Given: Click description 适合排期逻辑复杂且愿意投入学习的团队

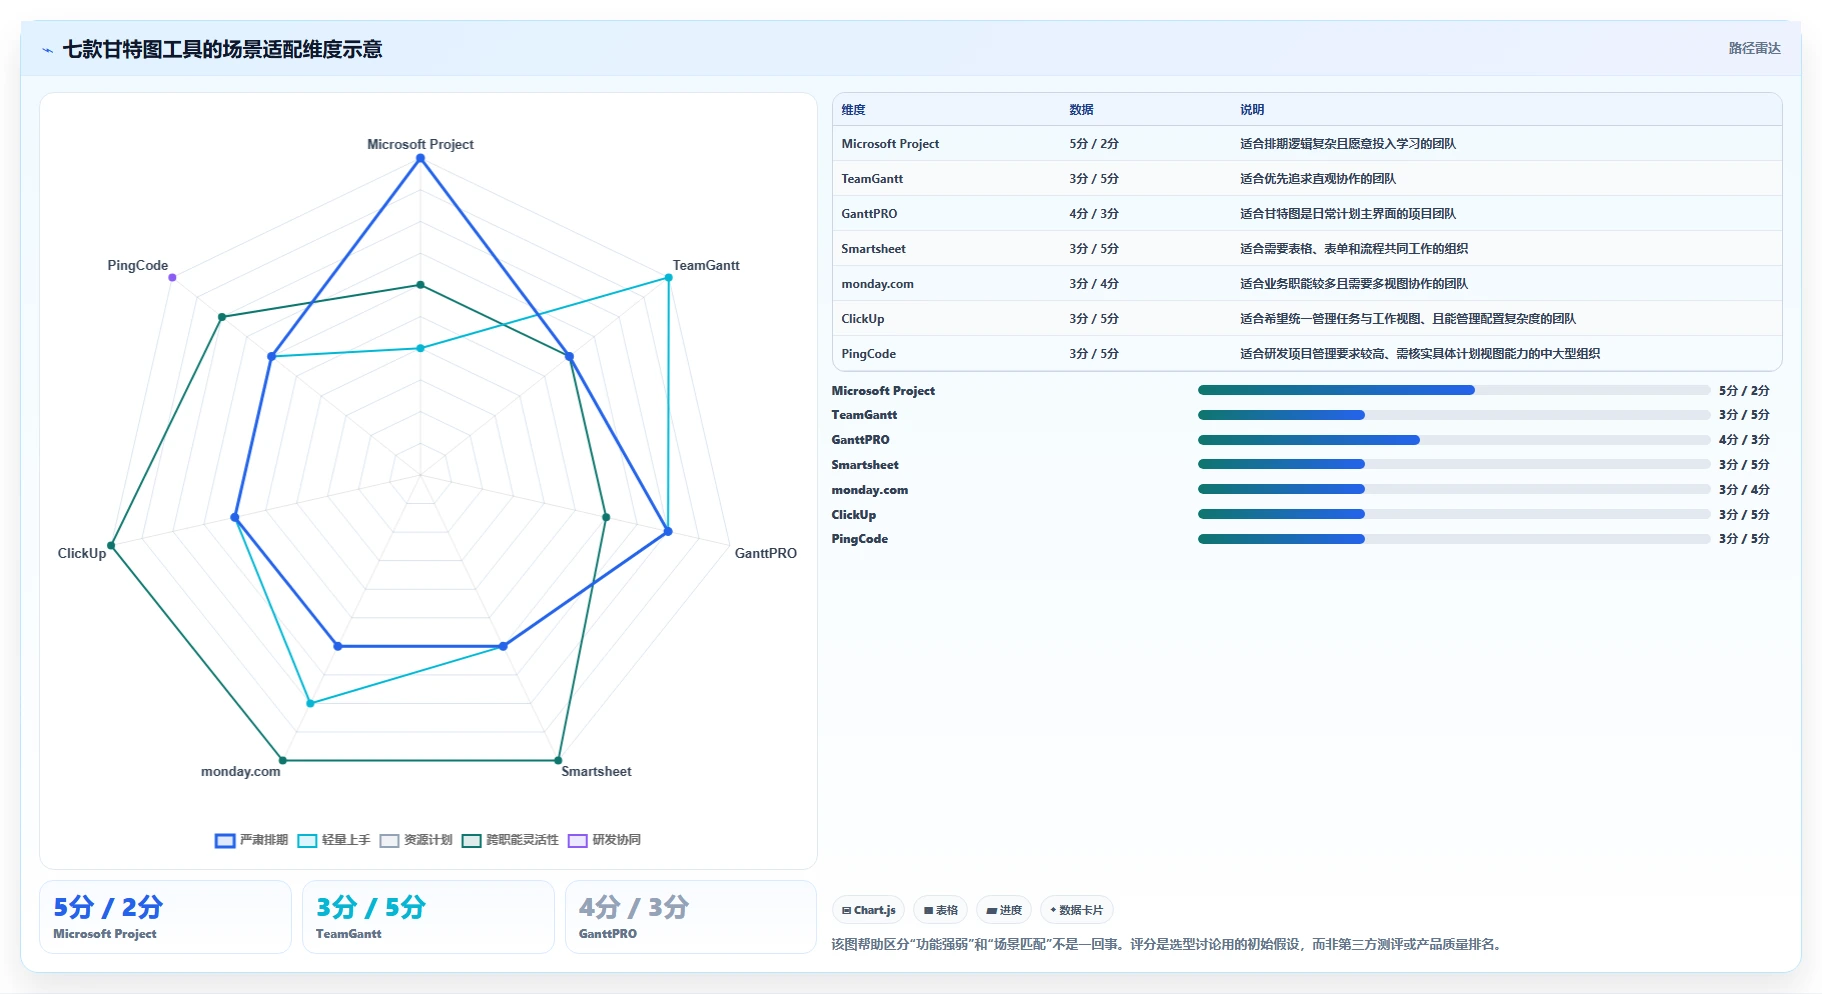Looking at the screenshot, I should pos(1348,144).
